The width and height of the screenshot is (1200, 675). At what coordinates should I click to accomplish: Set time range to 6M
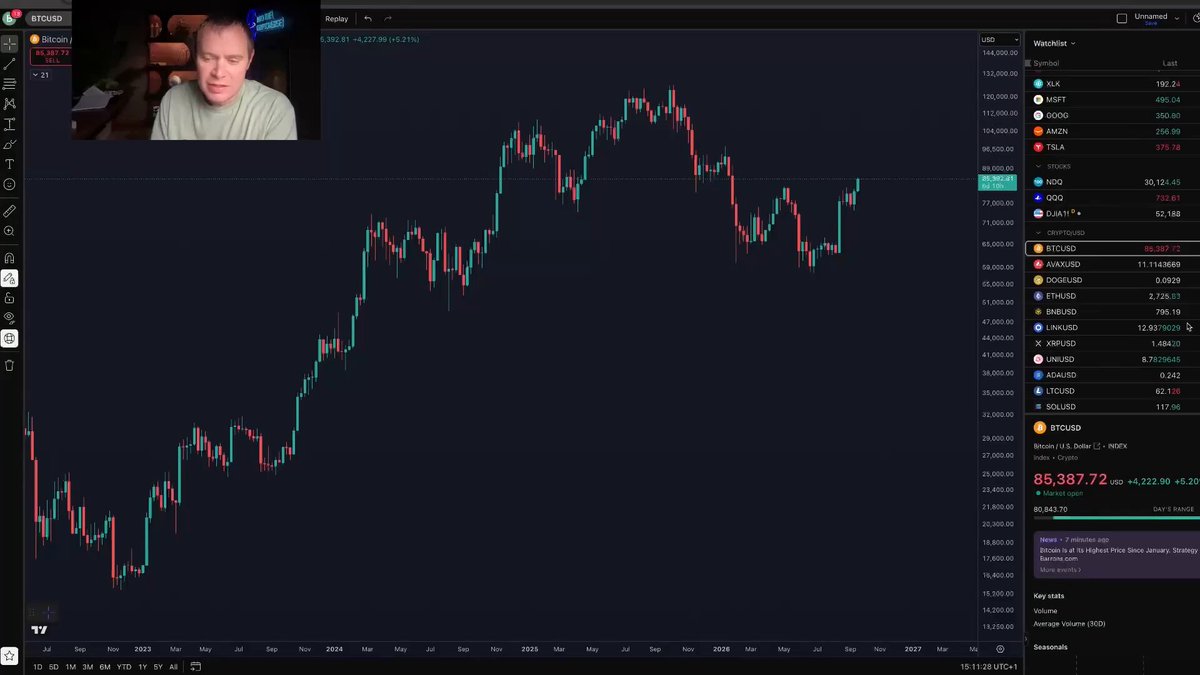coord(105,667)
